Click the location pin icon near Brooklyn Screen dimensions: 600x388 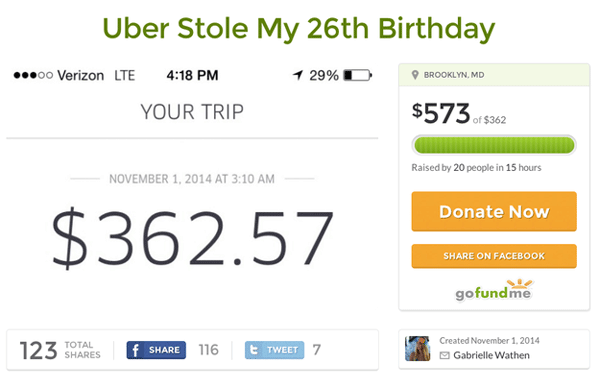click(x=415, y=75)
